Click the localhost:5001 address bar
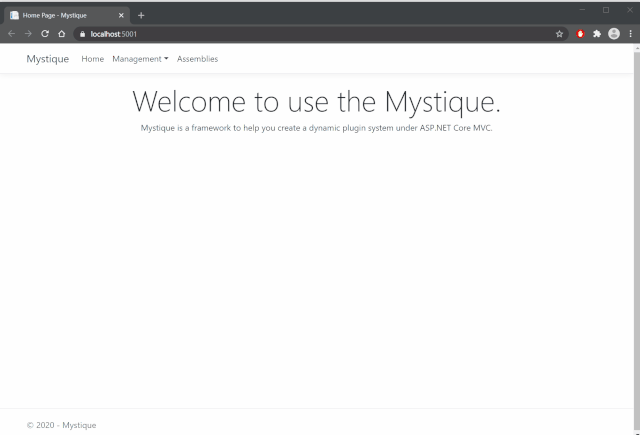This screenshot has height=435, width=640. click(320, 34)
